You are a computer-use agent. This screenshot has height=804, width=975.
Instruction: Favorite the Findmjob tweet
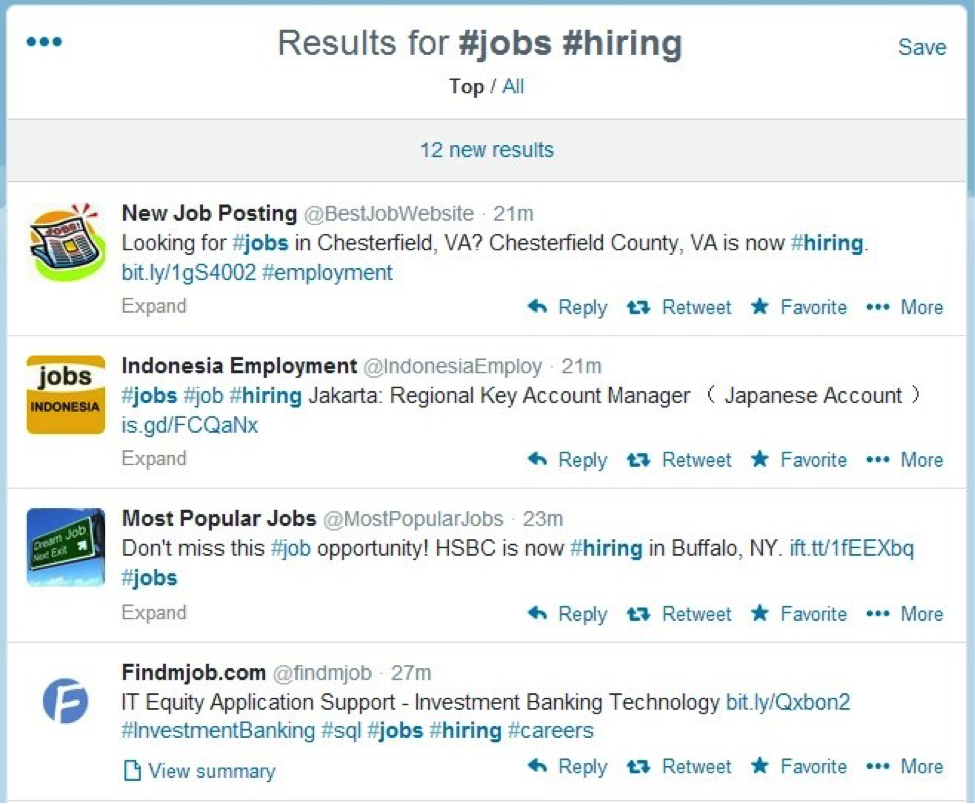798,767
